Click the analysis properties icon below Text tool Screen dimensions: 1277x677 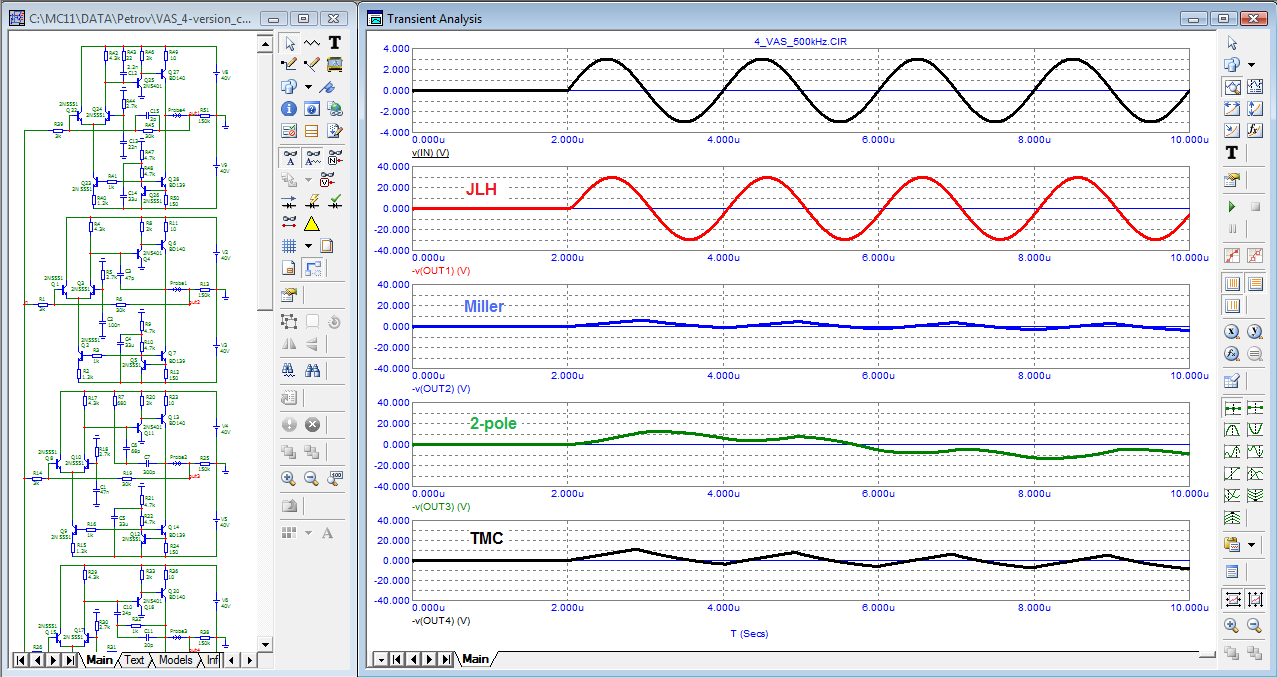pyautogui.click(x=1232, y=180)
